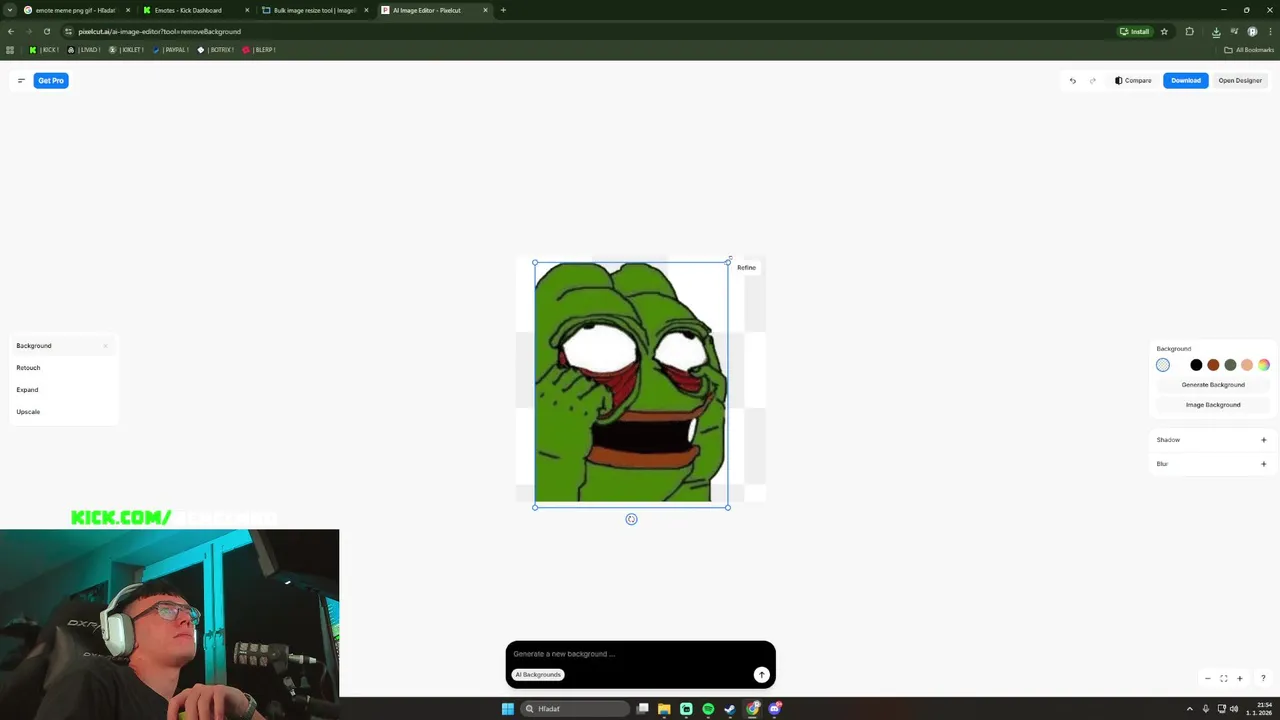Open the KICK bookmark

(44, 49)
